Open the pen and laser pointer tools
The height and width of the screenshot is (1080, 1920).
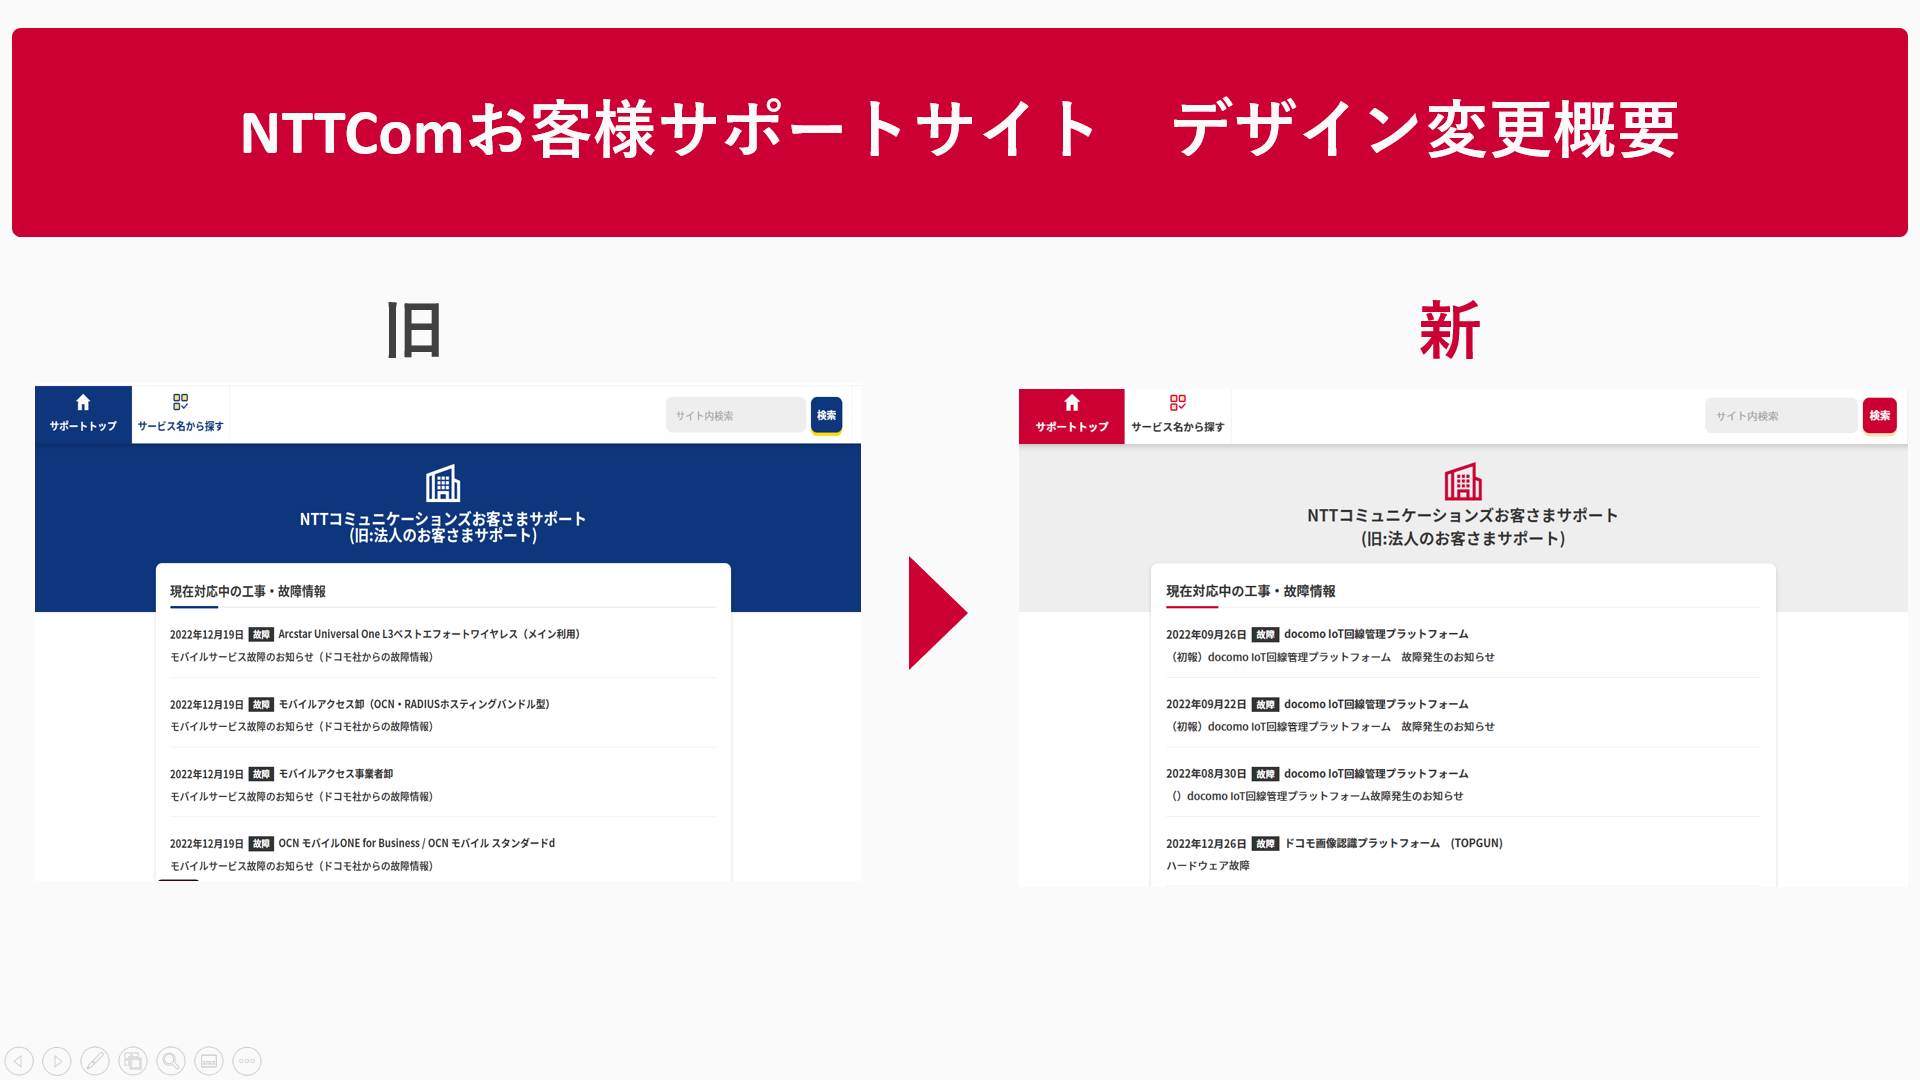[95, 1061]
